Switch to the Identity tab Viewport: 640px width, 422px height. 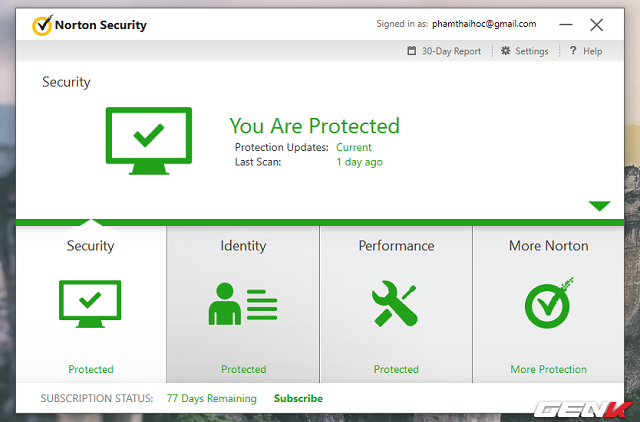coord(243,246)
